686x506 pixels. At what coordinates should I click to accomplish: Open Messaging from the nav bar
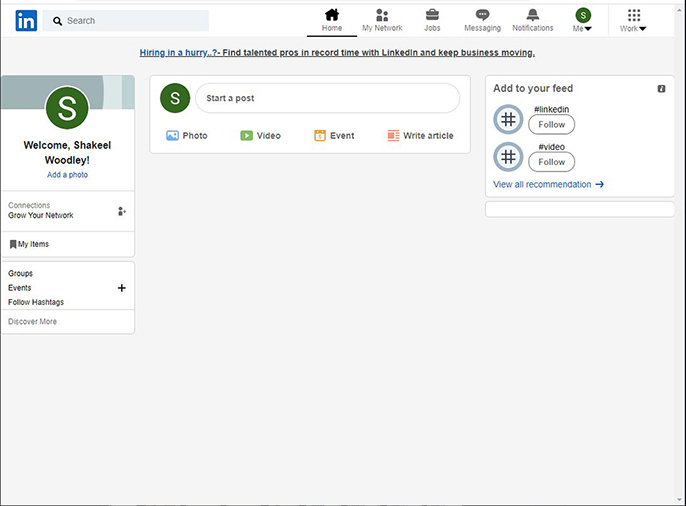tap(482, 21)
